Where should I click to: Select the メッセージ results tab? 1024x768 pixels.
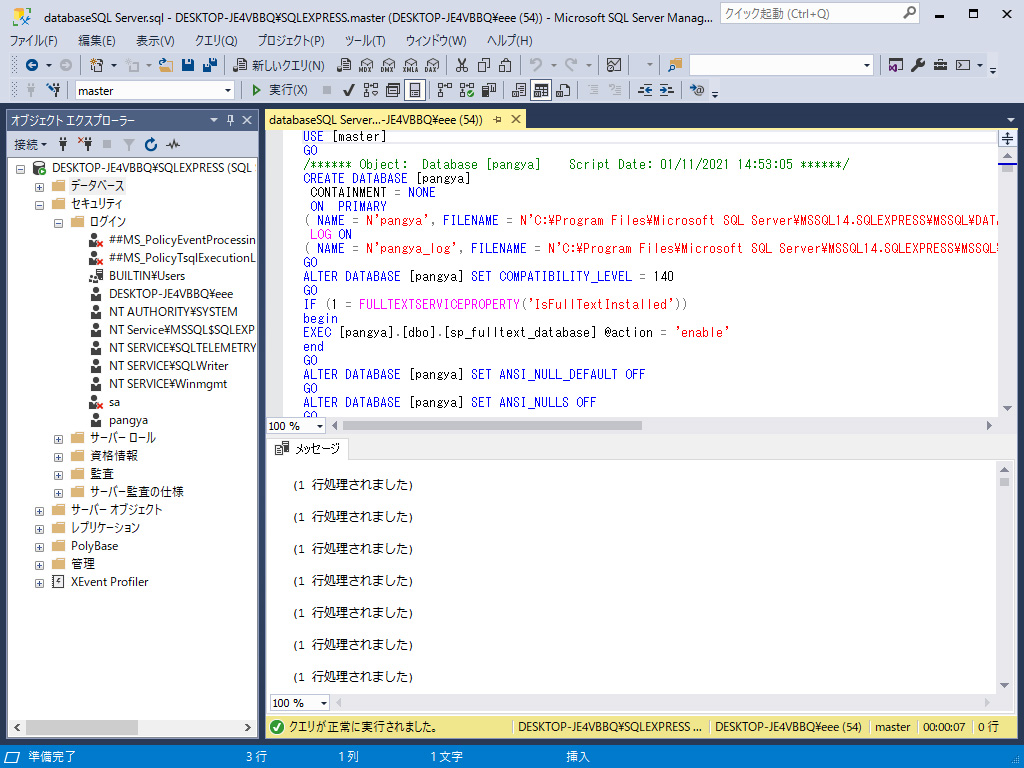[308, 449]
